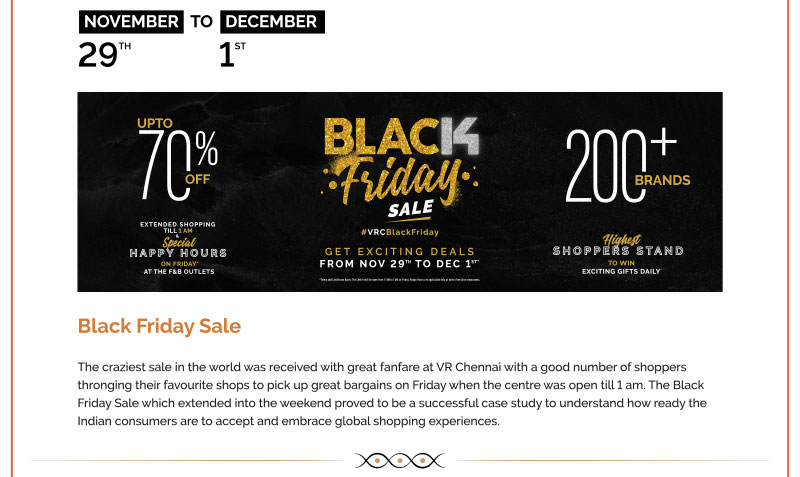Click the paragraph about VR Chennai shoppers
This screenshot has width=800, height=477.
392,394
